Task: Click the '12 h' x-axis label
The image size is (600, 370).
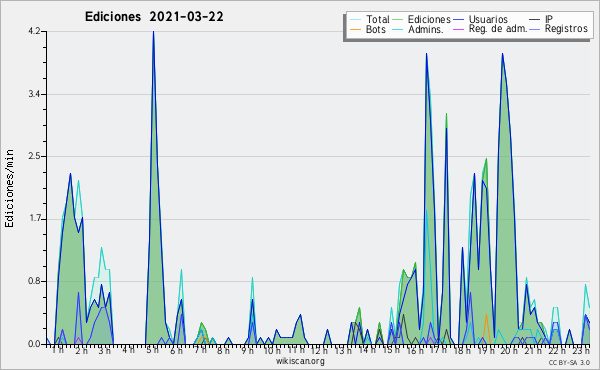Action: coord(319,350)
